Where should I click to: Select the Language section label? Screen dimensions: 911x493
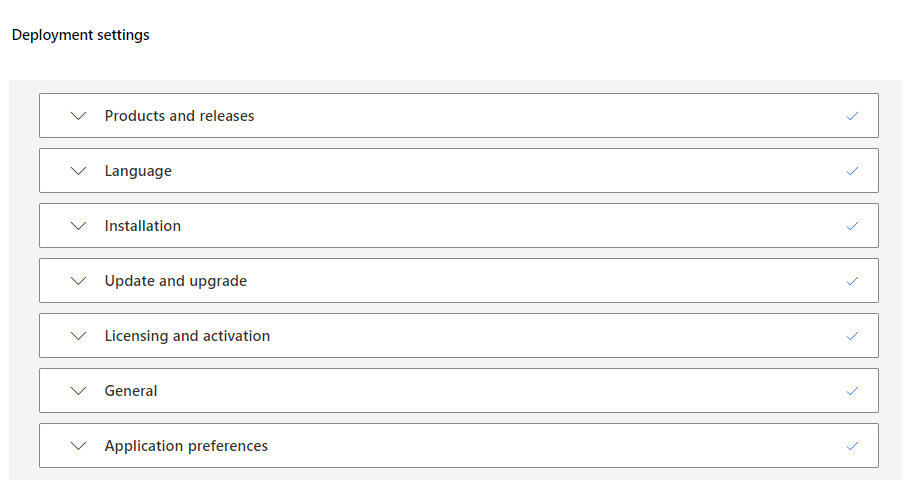(x=138, y=171)
